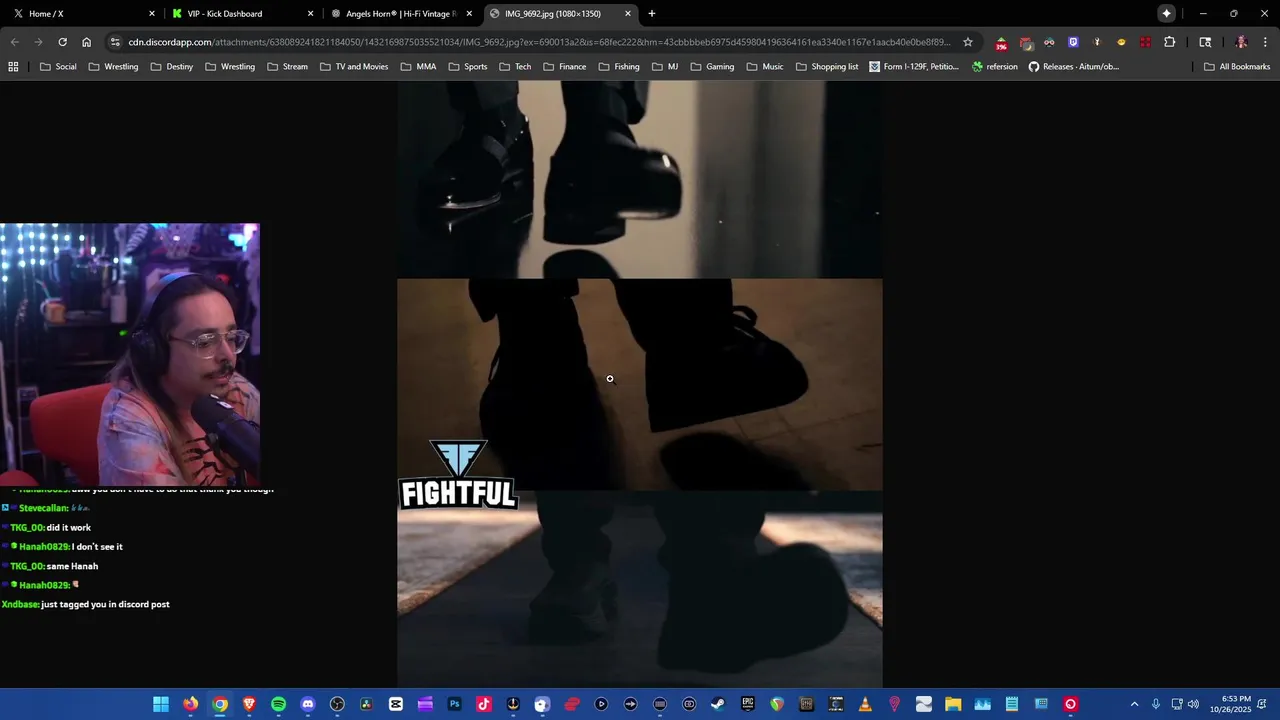Viewport: 1280px width, 720px height.
Task: Open the MJ bookmarks folder
Action: coord(665,67)
